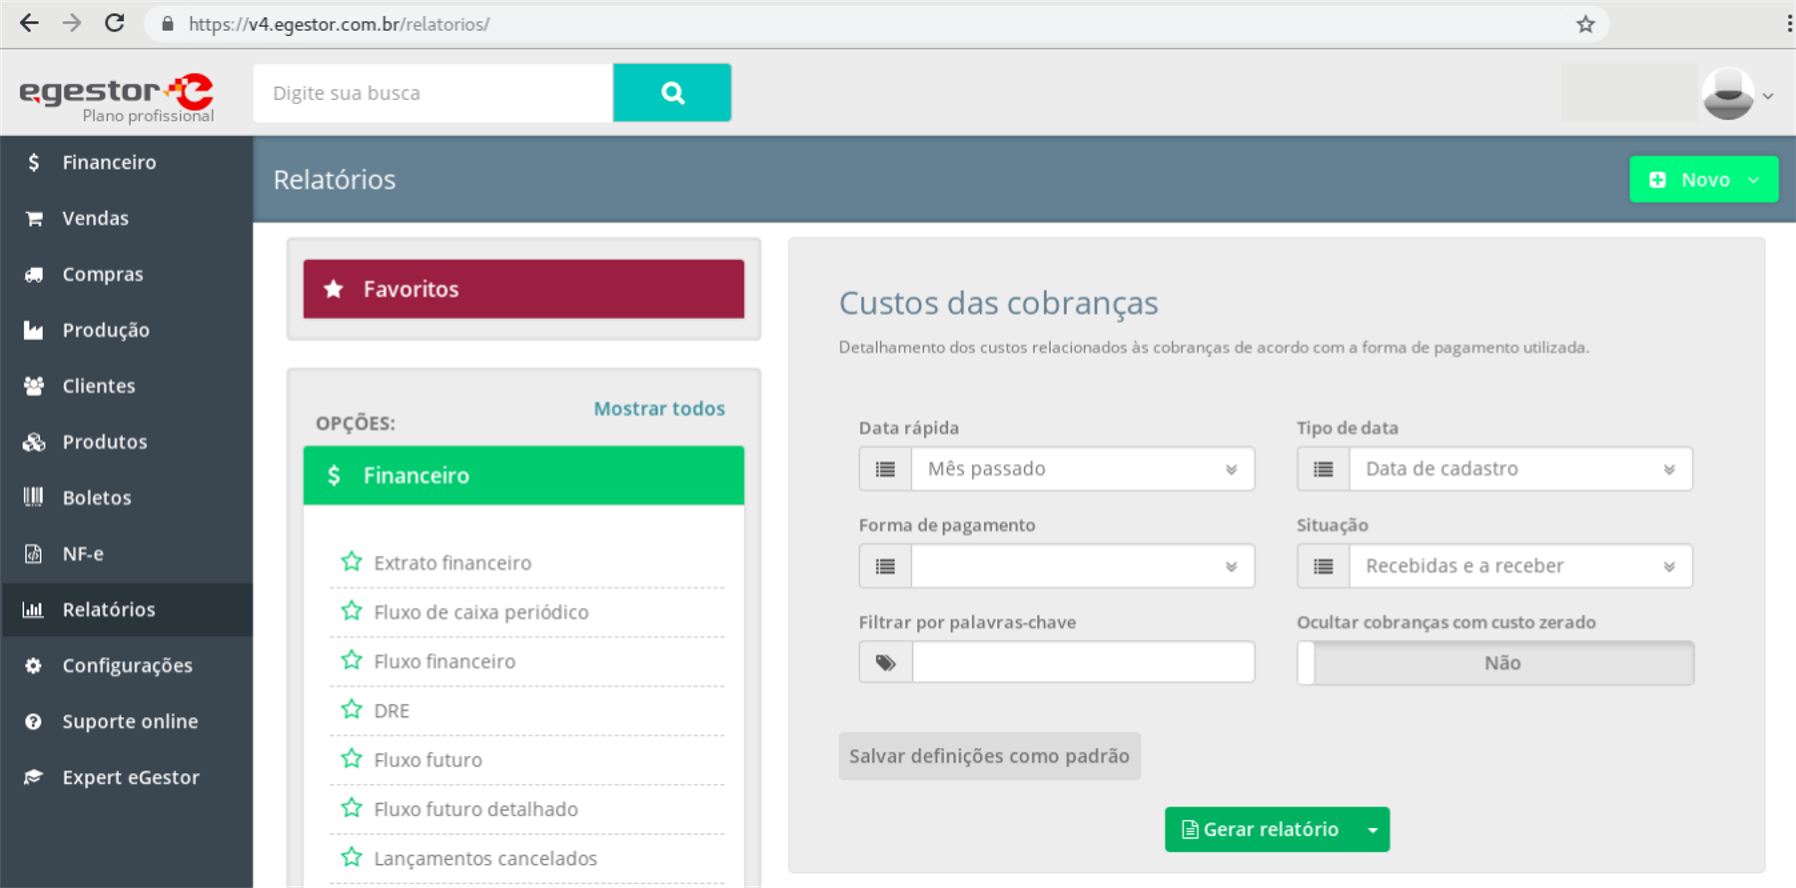This screenshot has height=888, width=1796.
Task: Click the magnifier search button
Action: pos(672,93)
